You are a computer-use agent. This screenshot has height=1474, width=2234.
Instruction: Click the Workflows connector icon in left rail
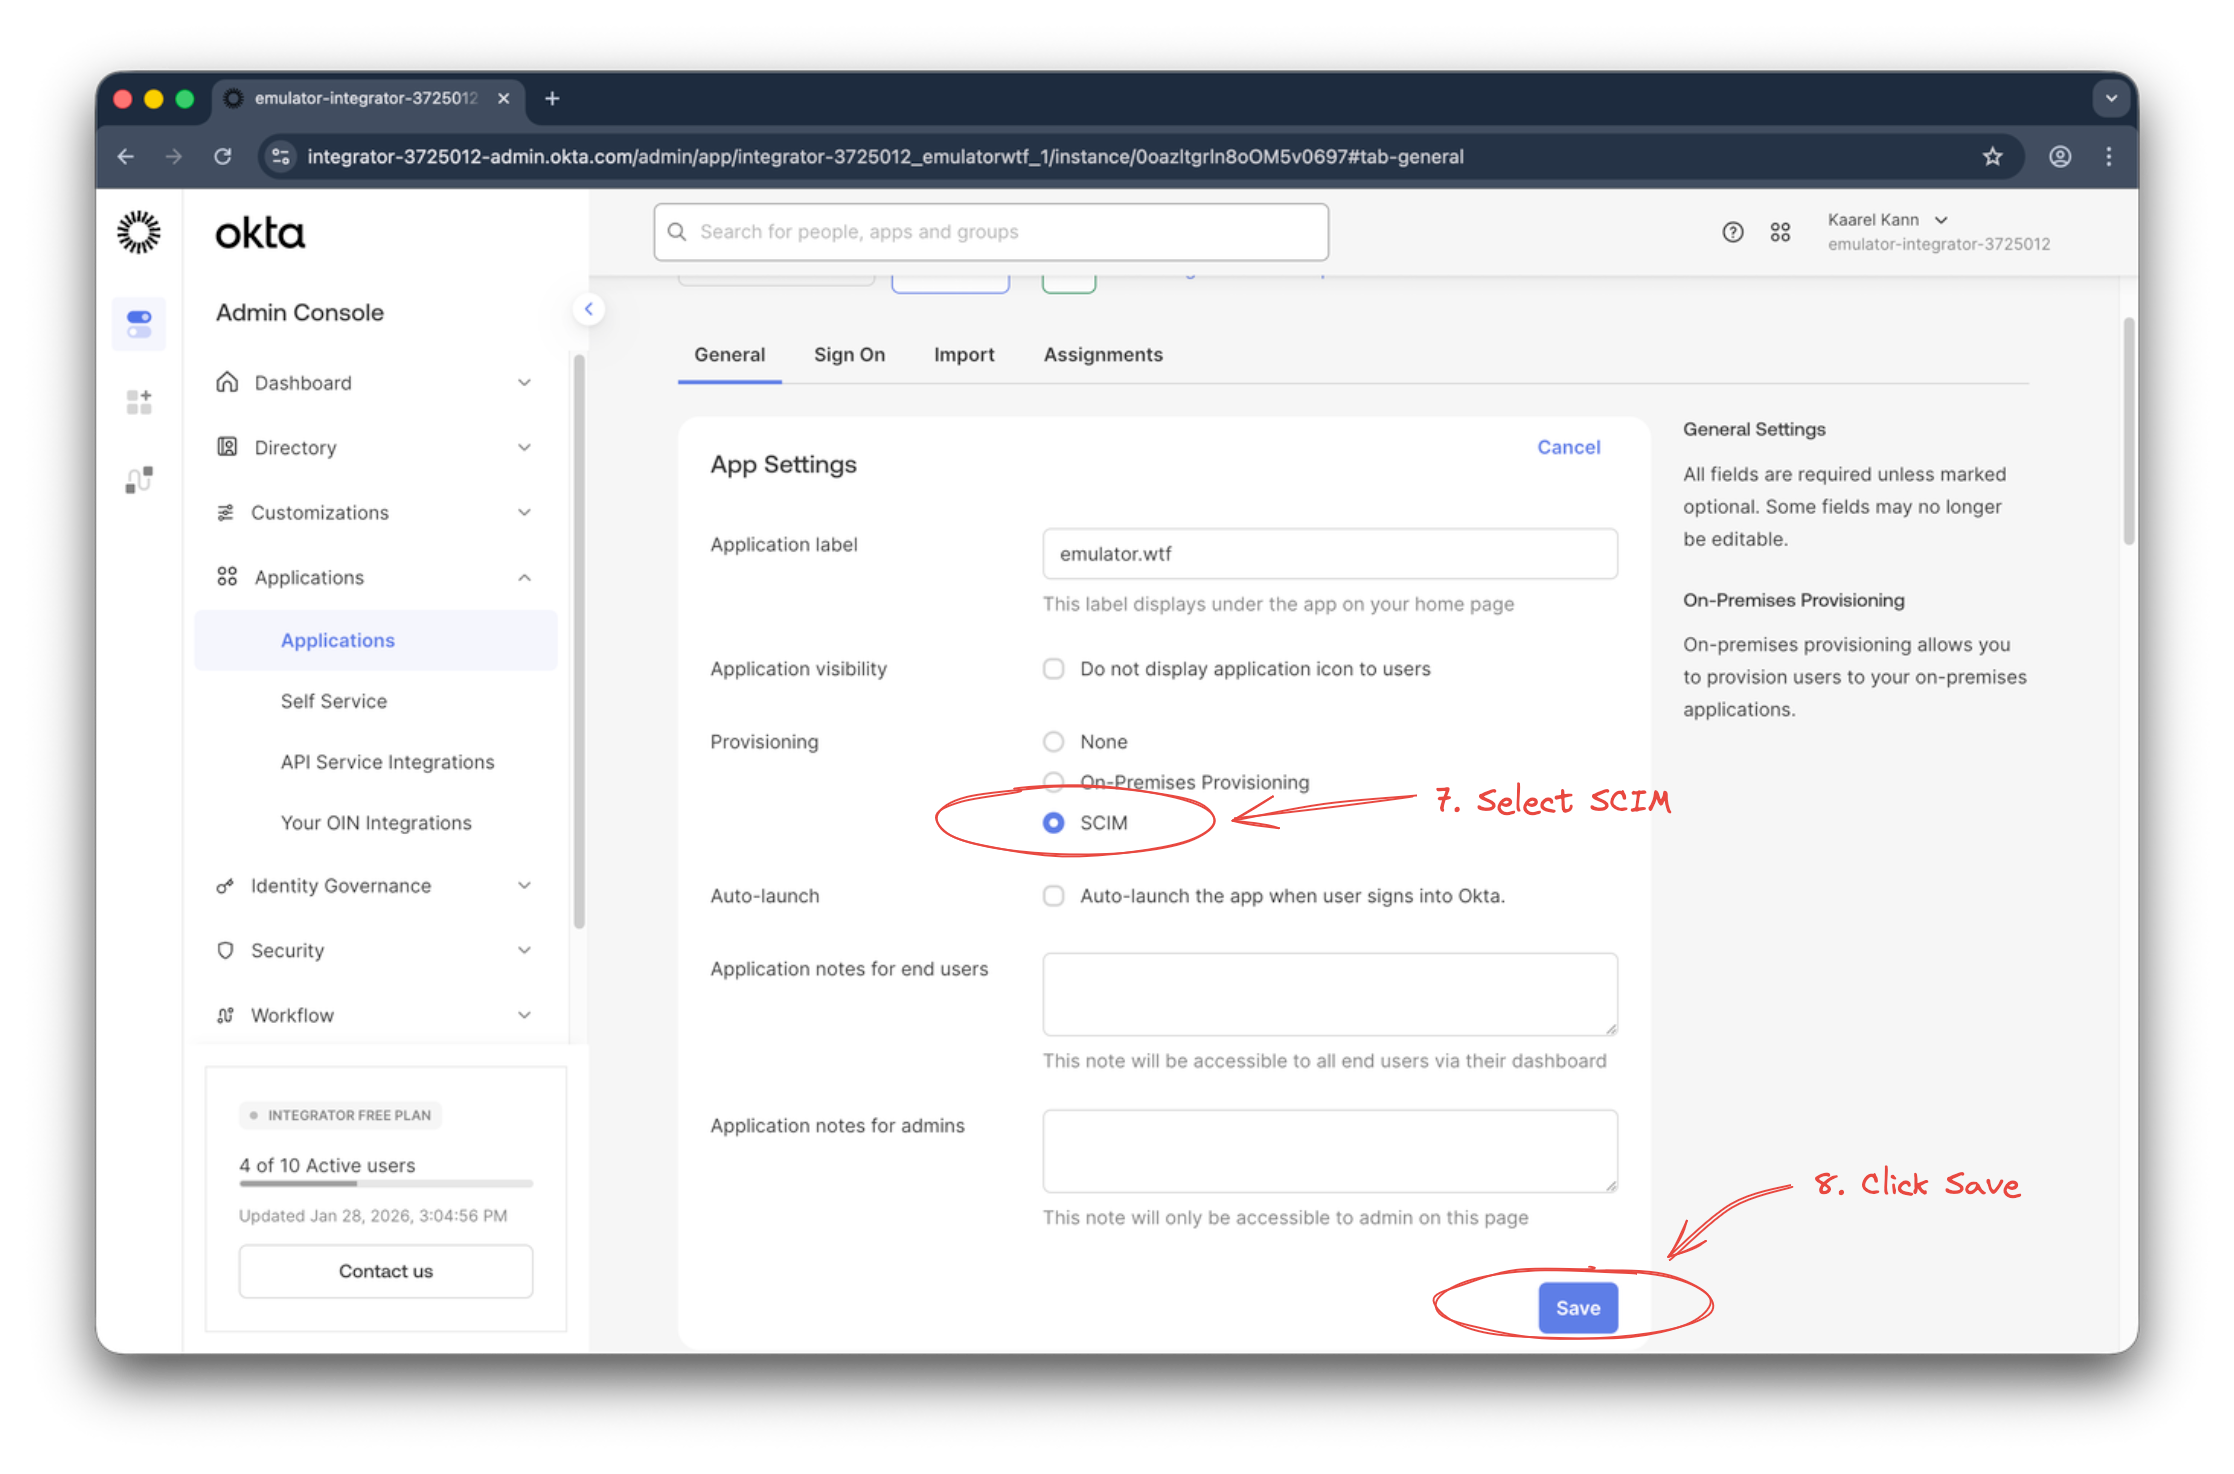click(x=139, y=478)
